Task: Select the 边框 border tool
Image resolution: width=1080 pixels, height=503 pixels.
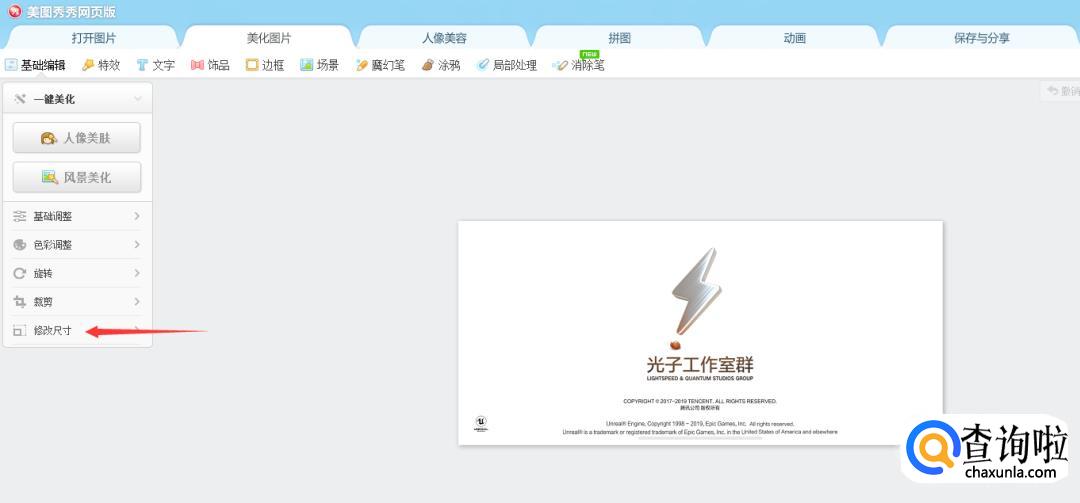Action: [265, 65]
